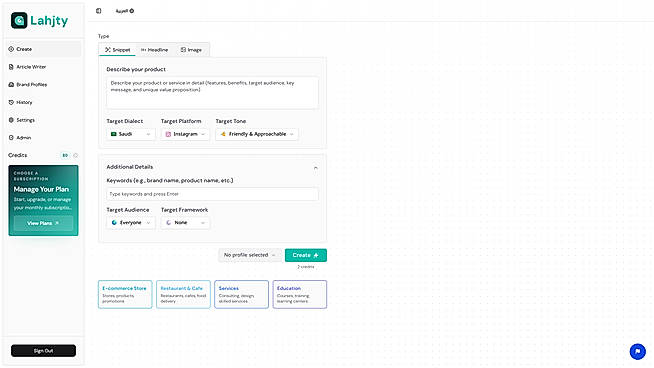
Task: Click the Lahjty logo icon
Action: pos(19,20)
